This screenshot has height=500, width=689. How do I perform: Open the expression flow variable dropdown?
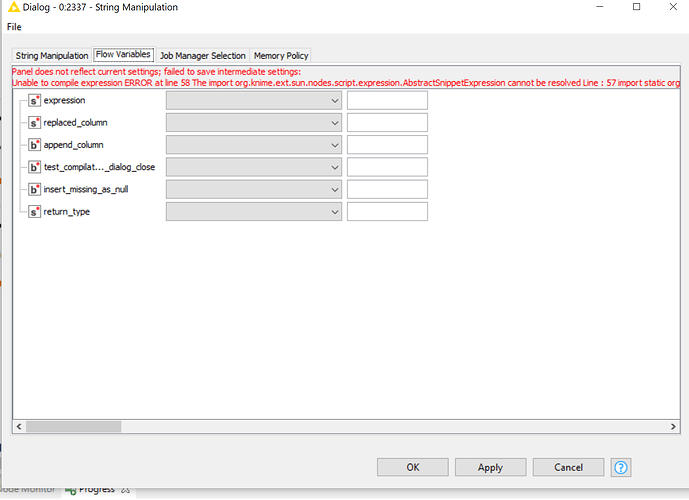[254, 101]
